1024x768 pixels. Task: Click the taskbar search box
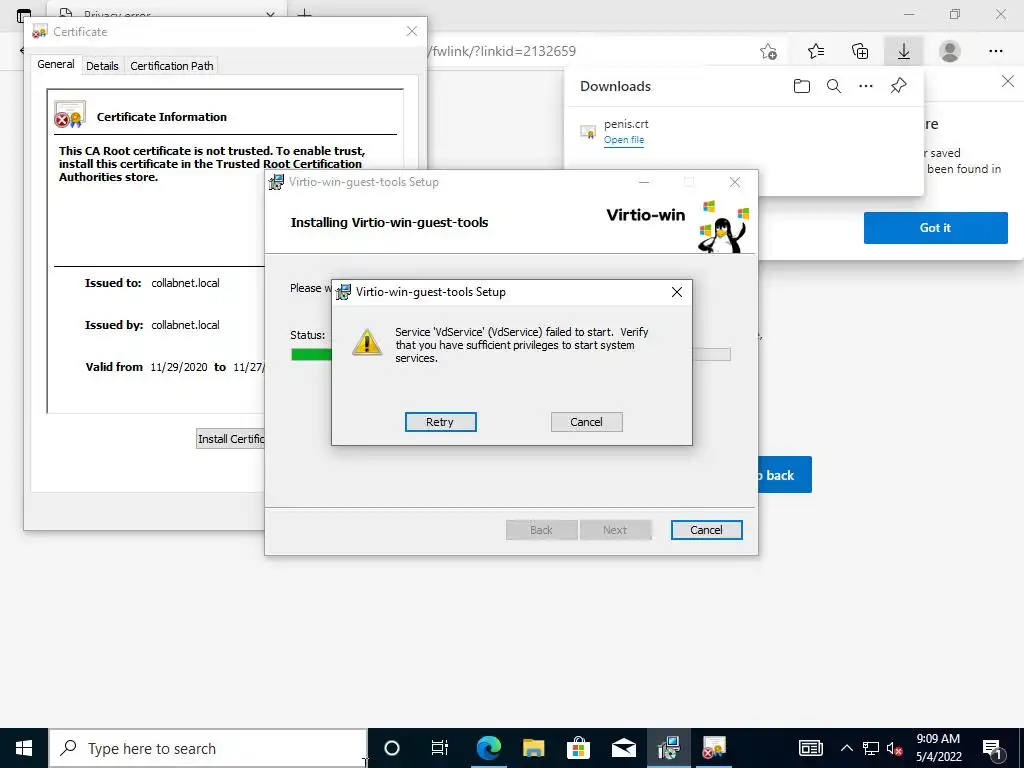click(208, 748)
